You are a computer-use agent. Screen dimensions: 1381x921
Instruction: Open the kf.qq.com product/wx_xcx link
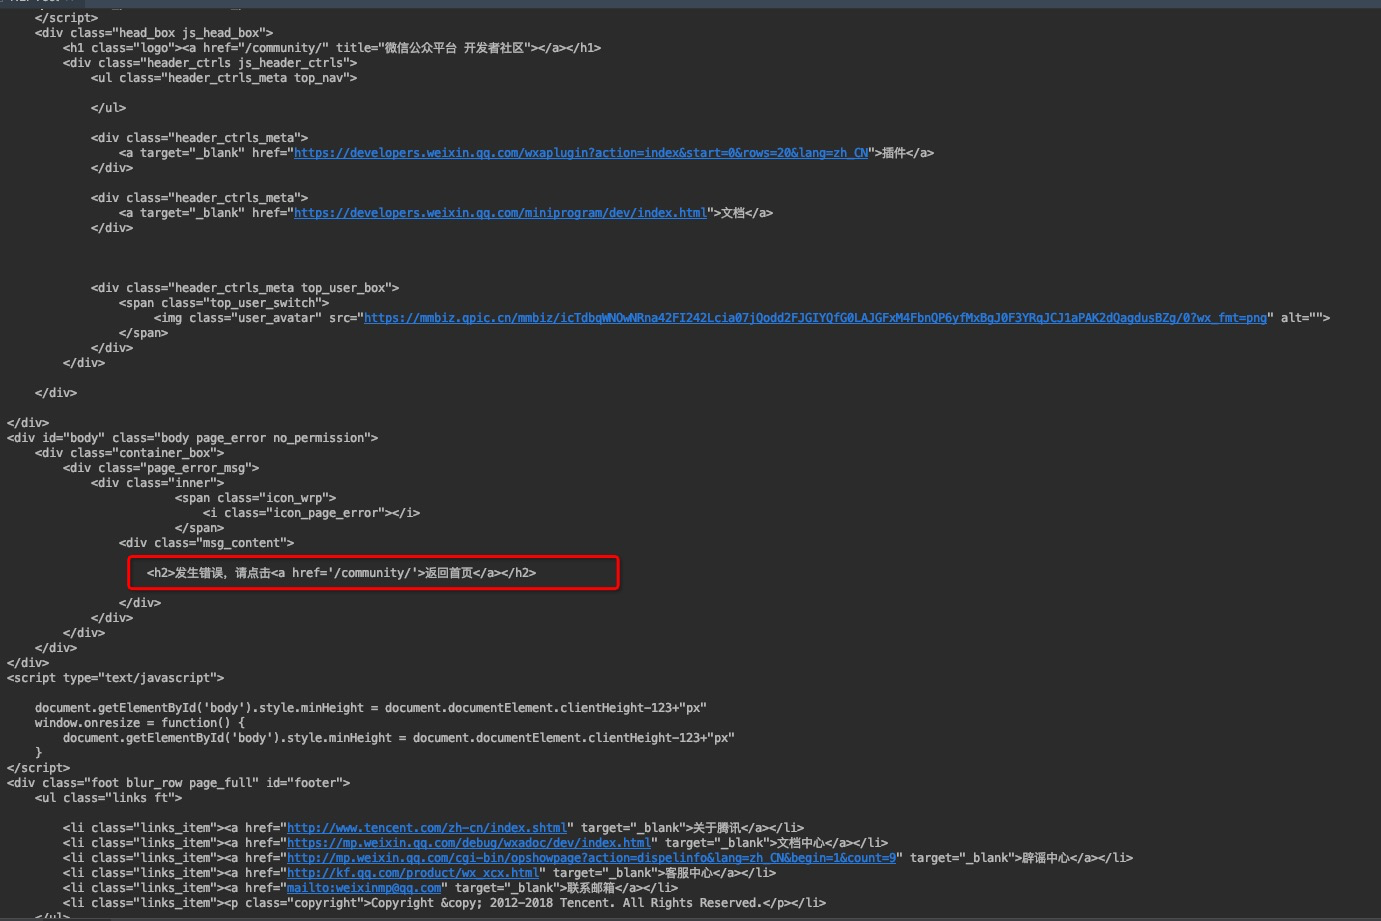pos(413,873)
